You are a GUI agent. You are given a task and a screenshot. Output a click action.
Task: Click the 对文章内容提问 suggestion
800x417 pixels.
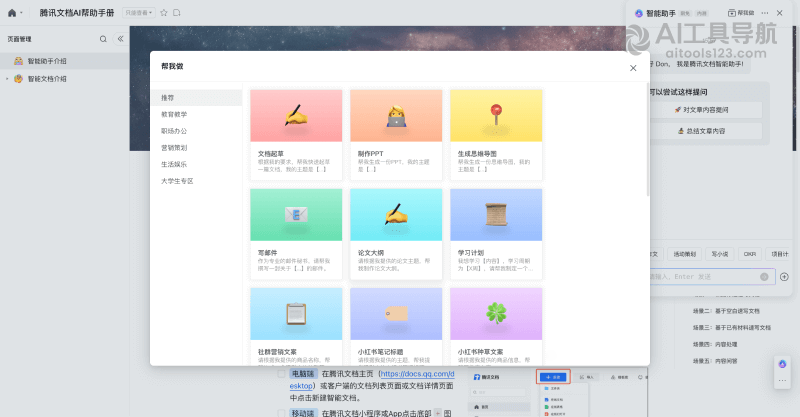[x=706, y=110]
